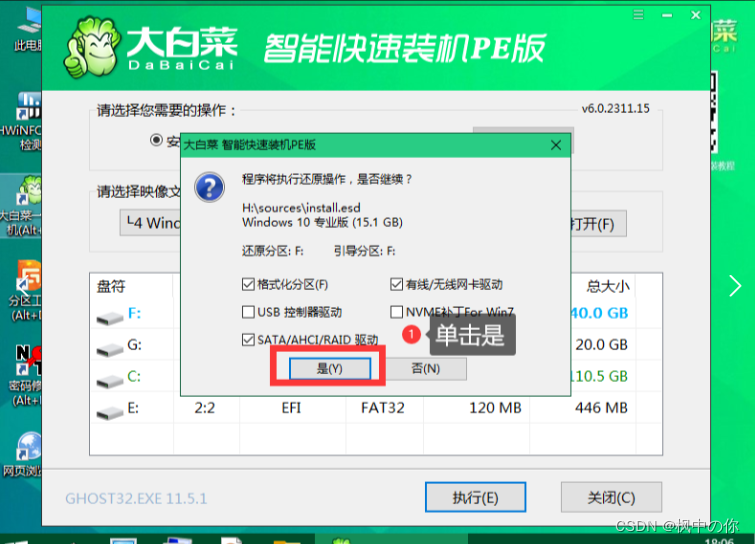
Task: Click the E: drive disk icon
Action: click(x=110, y=413)
